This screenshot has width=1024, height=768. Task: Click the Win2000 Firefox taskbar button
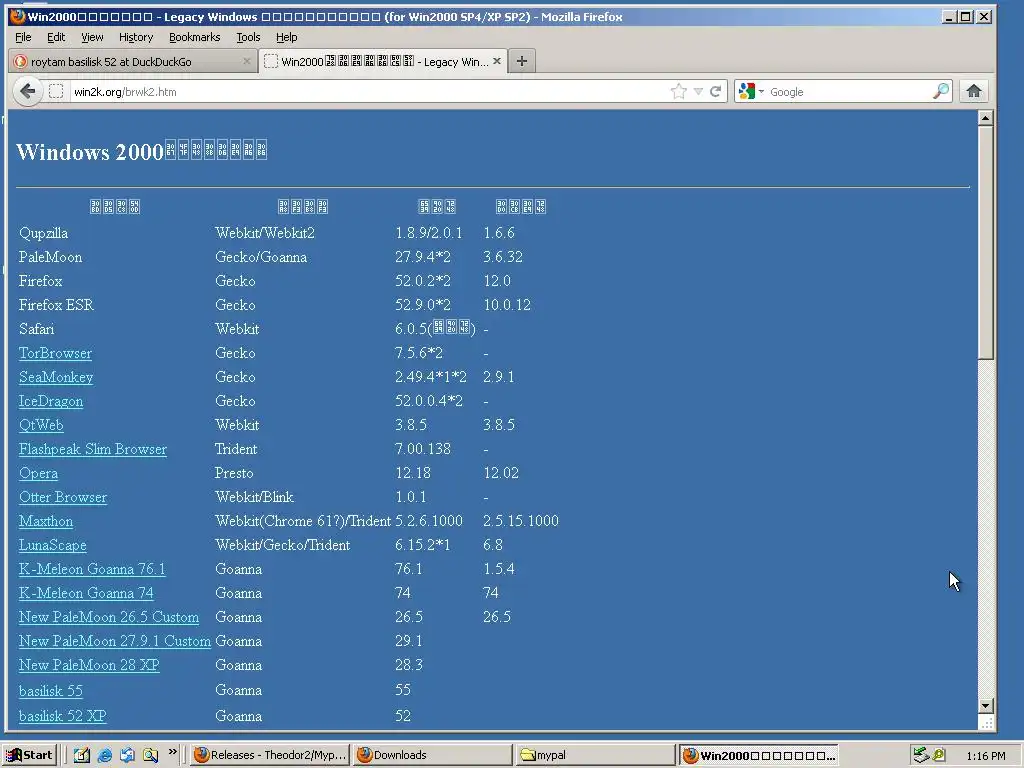759,755
